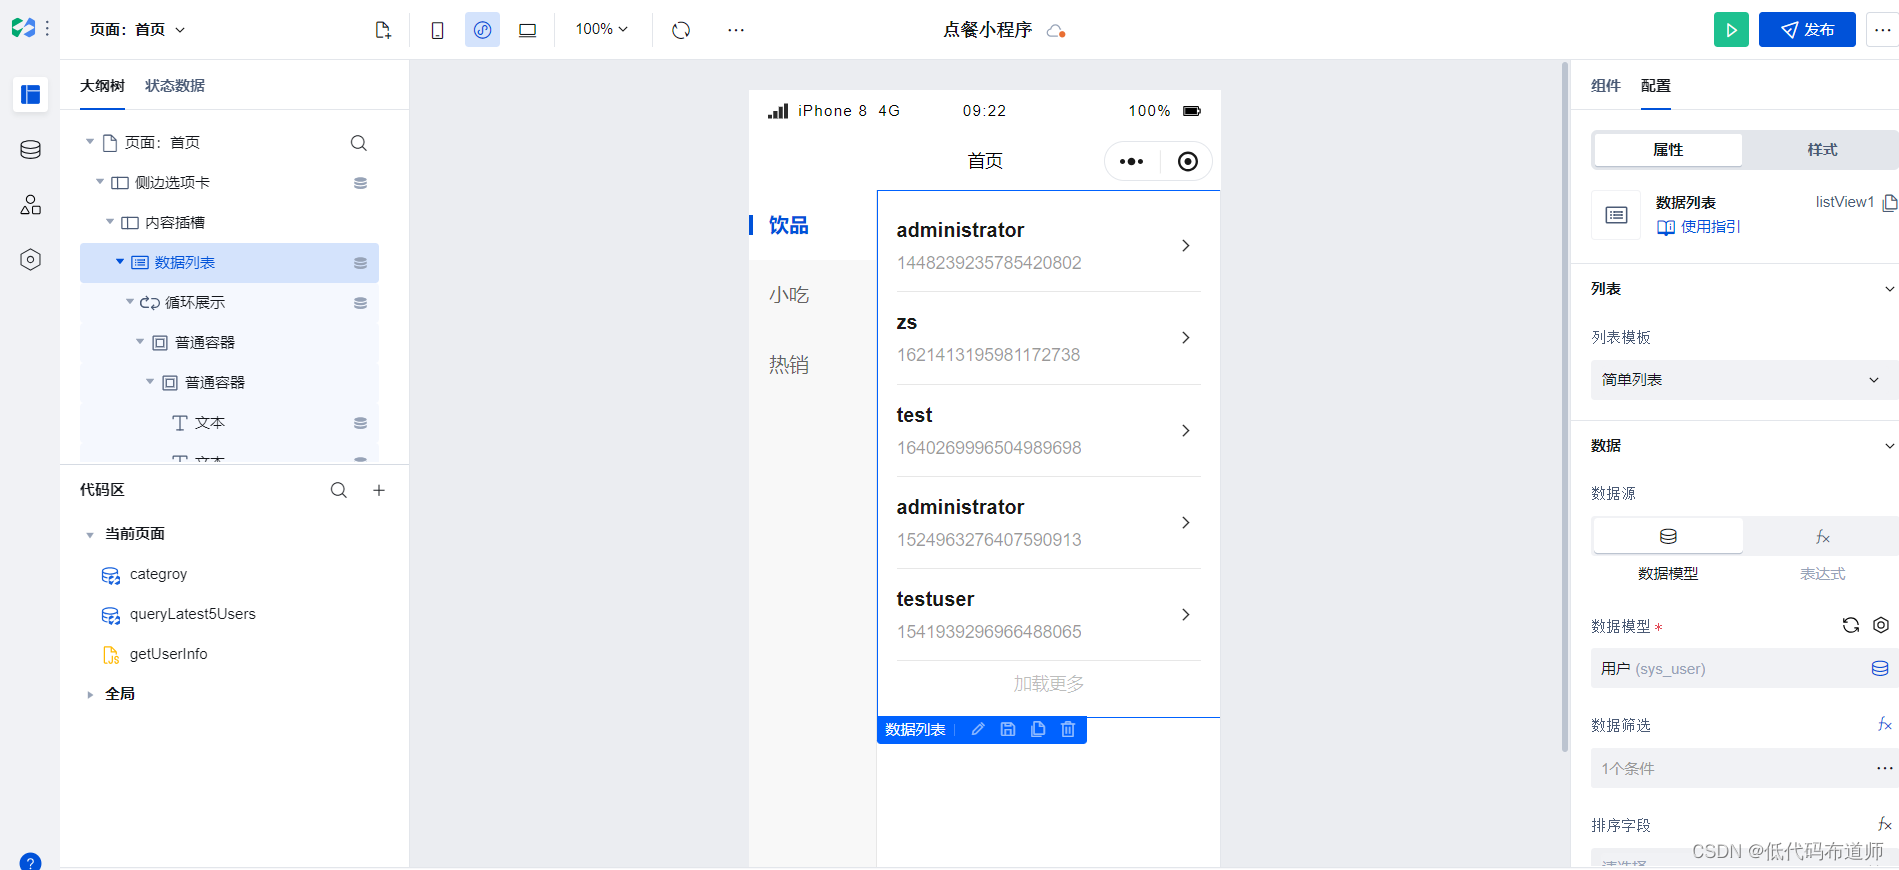Click edit pencil on 数据列表 toolbar
The image size is (1899, 870).
[978, 730]
